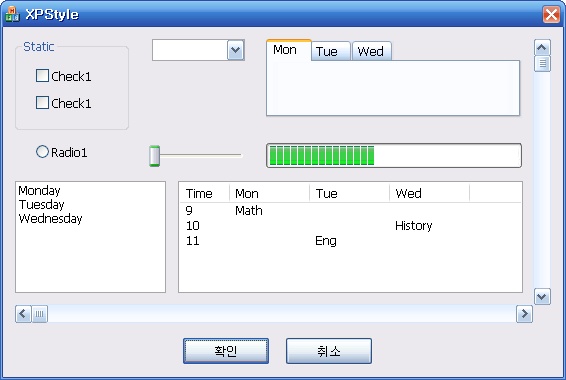This screenshot has width=566, height=380.
Task: Click the vertical scrollbar up arrow
Action: coord(542,47)
